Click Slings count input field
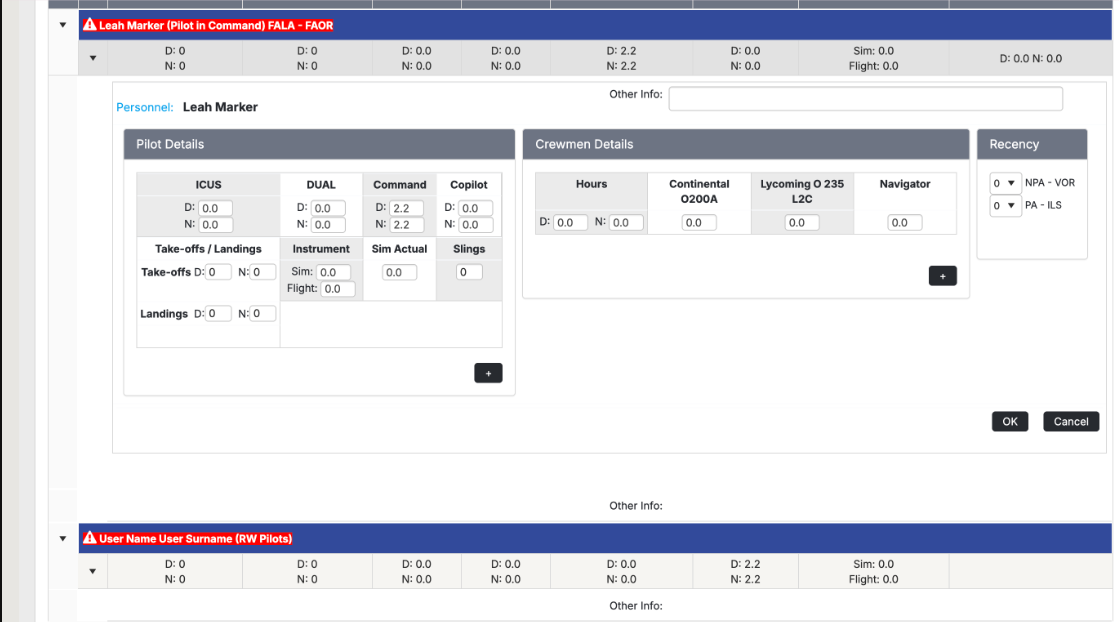The width and height of the screenshot is (1119, 622). click(x=469, y=272)
